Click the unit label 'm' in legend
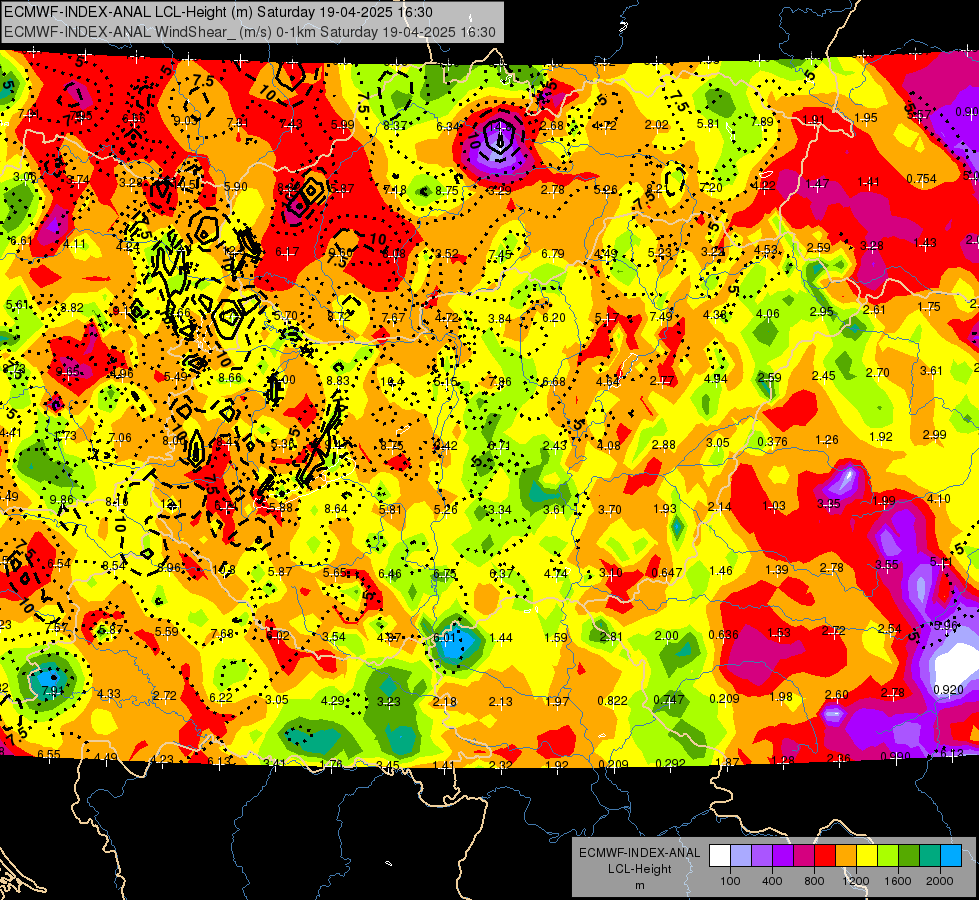979x900 pixels. 639,885
